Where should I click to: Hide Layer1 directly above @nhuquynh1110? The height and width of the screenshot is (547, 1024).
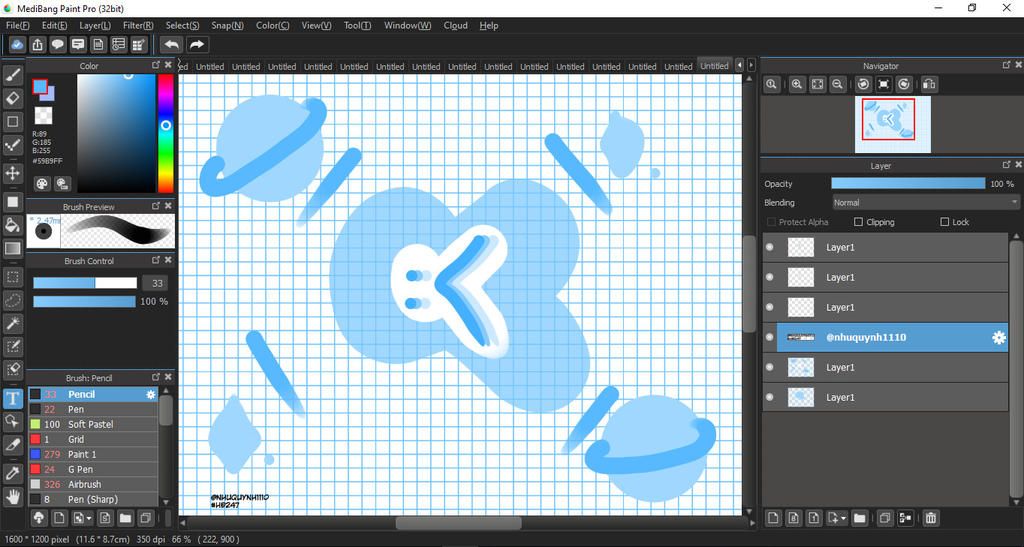coord(770,307)
